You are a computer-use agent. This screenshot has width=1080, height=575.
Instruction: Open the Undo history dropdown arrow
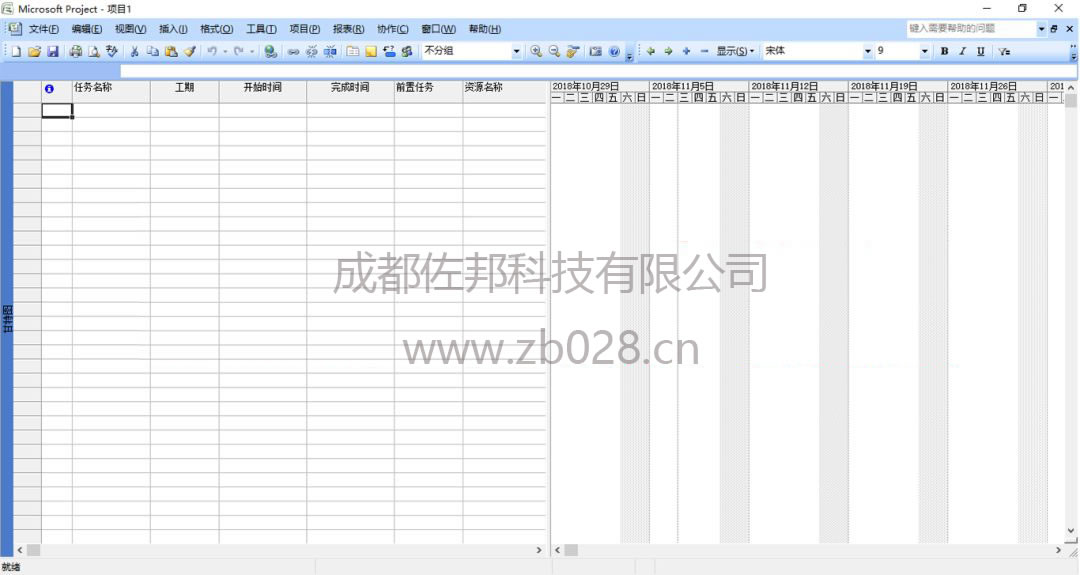click(225, 52)
